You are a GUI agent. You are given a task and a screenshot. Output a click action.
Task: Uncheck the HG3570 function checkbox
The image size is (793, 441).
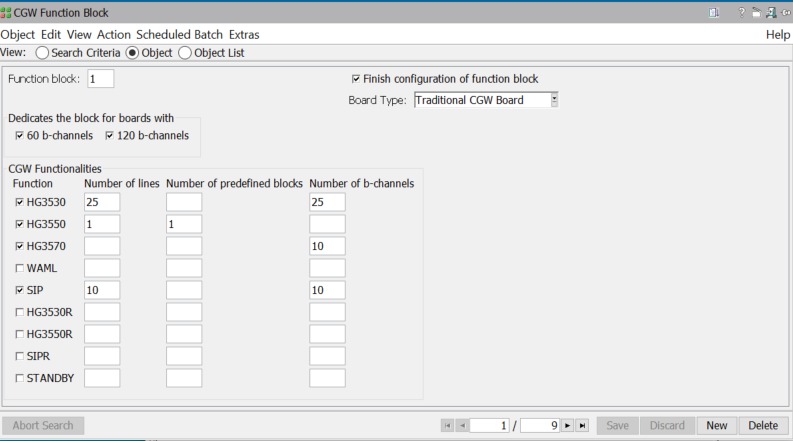pos(20,246)
